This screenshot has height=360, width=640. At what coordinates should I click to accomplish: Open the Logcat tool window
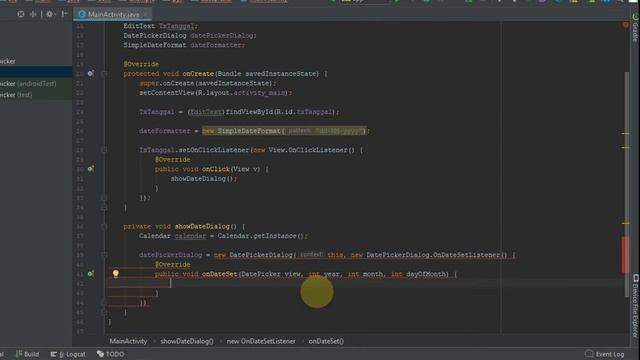(68, 354)
